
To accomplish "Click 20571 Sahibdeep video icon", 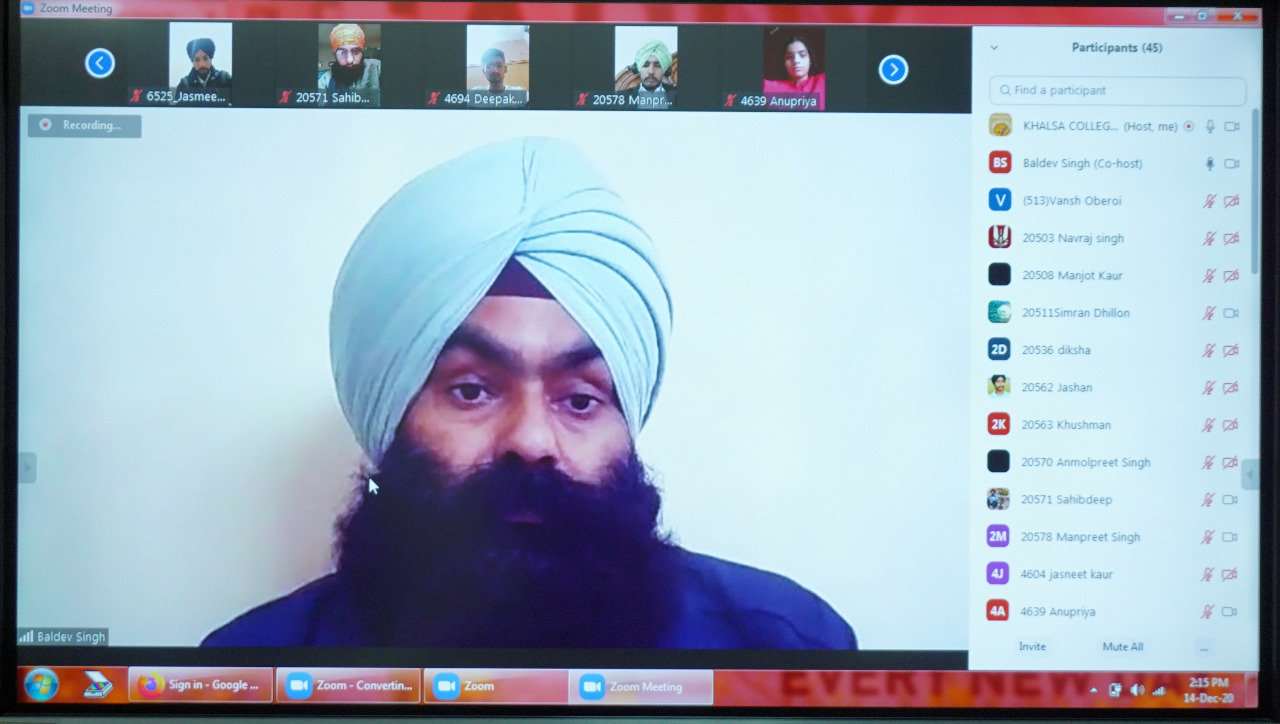I will coord(1232,500).
